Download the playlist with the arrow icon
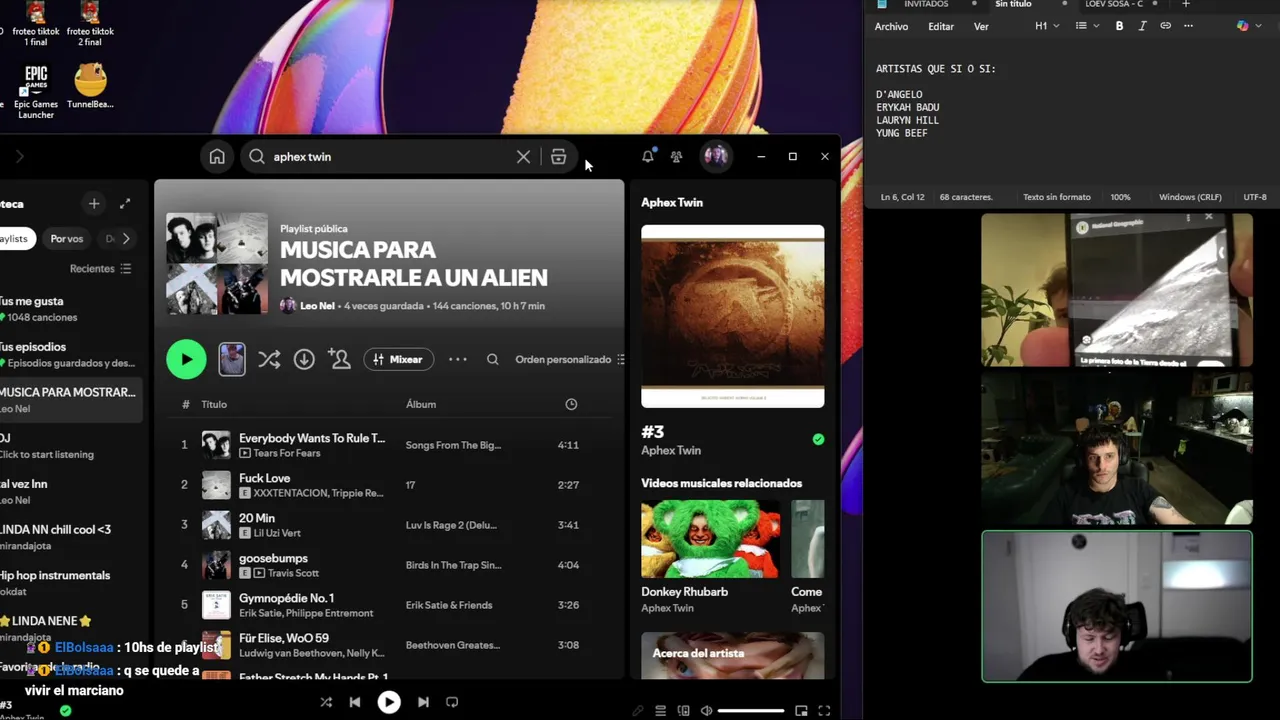The height and width of the screenshot is (720, 1280). pyautogui.click(x=304, y=359)
